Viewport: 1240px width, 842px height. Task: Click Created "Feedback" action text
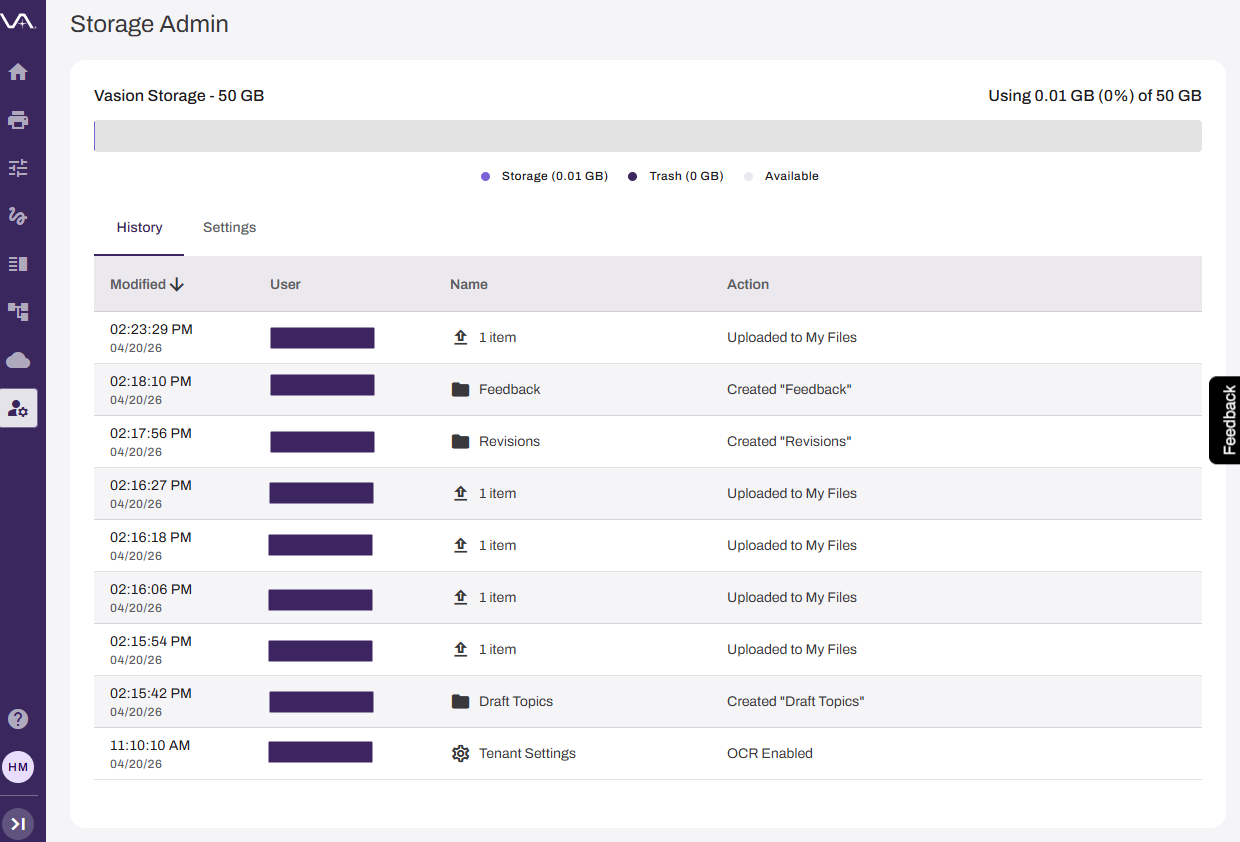[789, 390]
